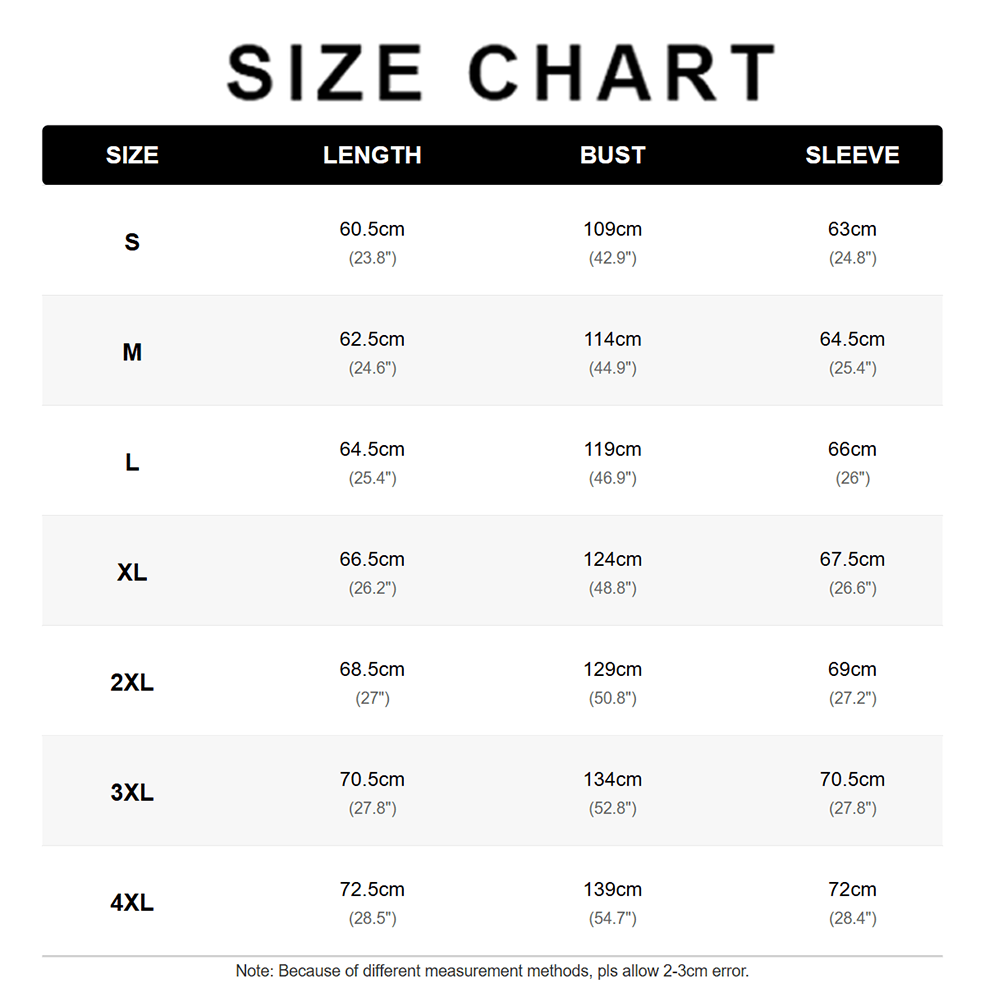Viewport: 1001px width, 1001px height.
Task: Click the 66cm sleeve value
Action: point(852,449)
